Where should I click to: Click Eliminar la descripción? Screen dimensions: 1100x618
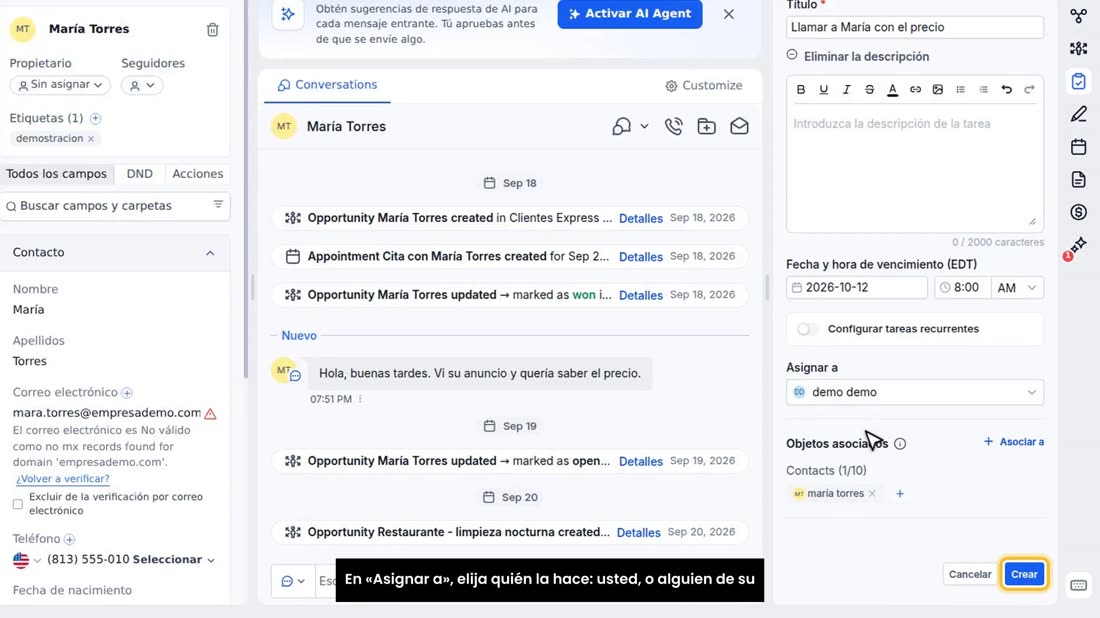pyautogui.click(x=858, y=57)
